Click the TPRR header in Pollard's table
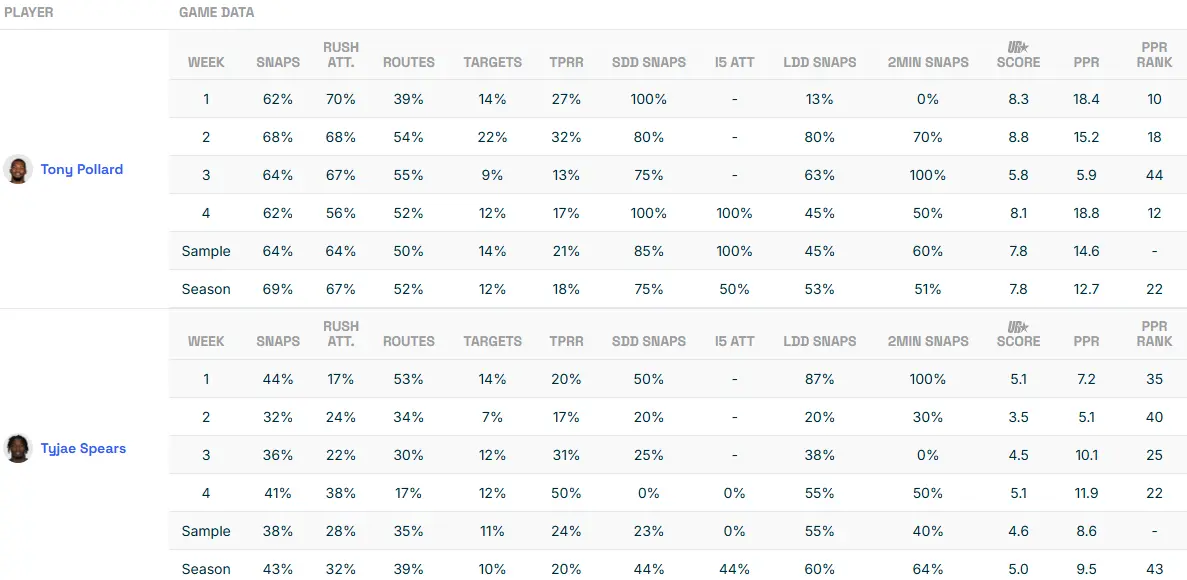 (x=566, y=62)
